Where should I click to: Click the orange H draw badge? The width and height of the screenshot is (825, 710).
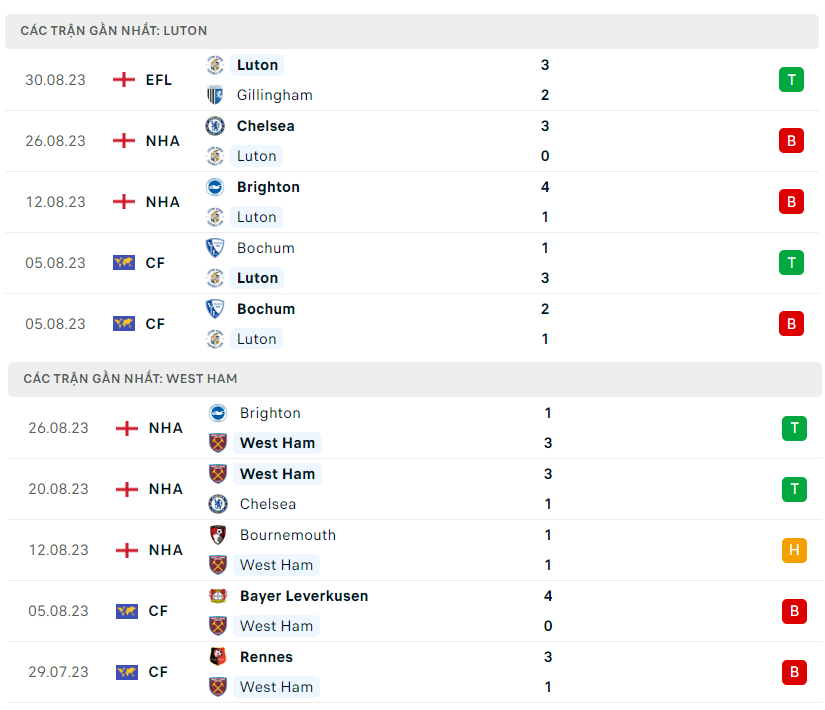click(x=794, y=550)
